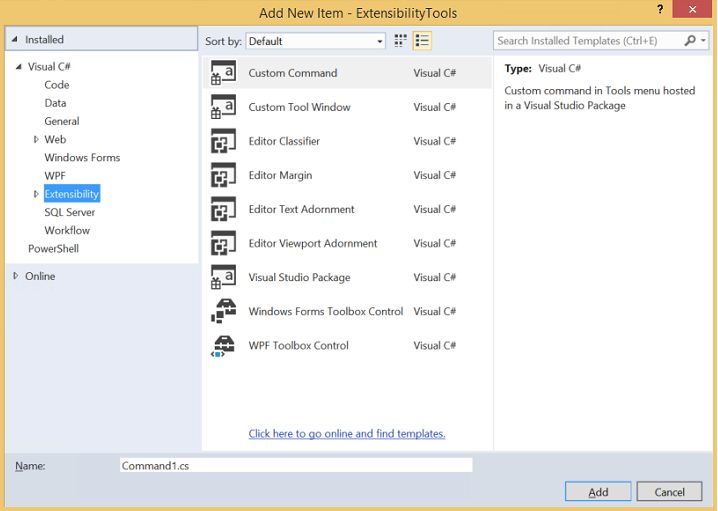This screenshot has width=718, height=511.
Task: Collapse the Installed section
Action: pos(15,39)
